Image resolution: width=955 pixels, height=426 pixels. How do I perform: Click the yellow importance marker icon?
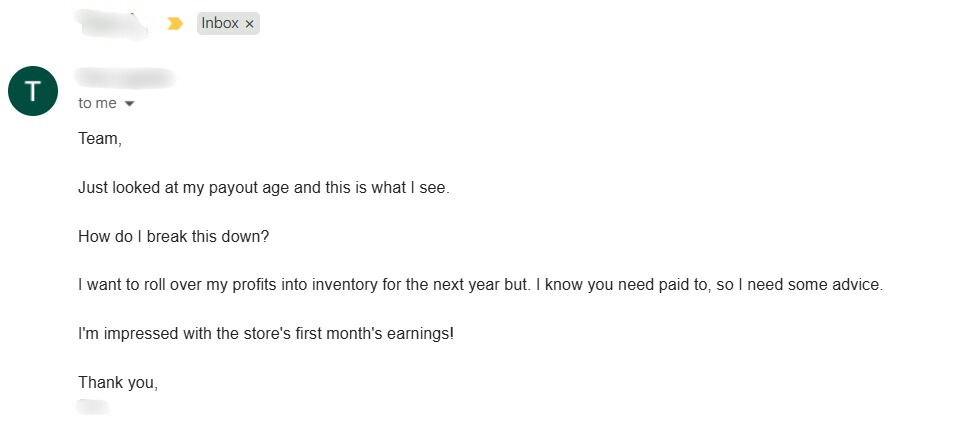coord(175,24)
